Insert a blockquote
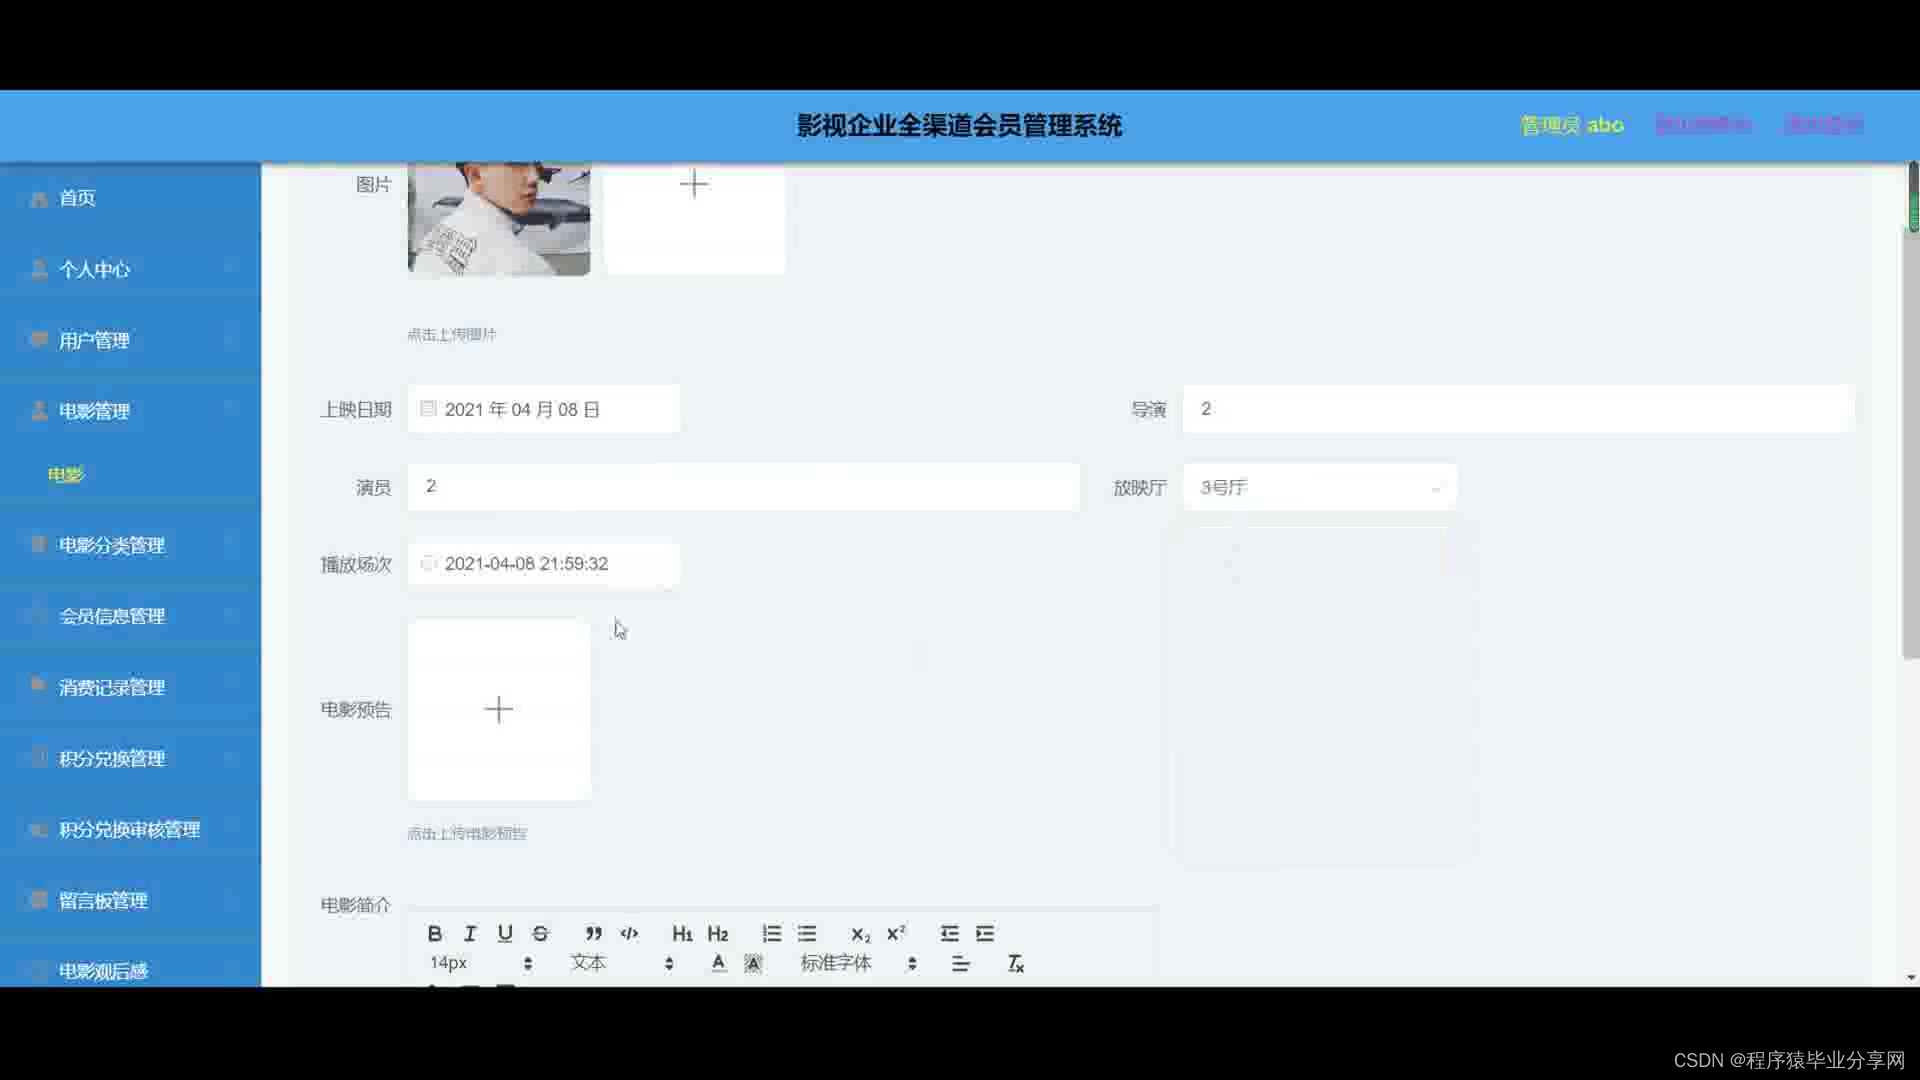 tap(593, 933)
